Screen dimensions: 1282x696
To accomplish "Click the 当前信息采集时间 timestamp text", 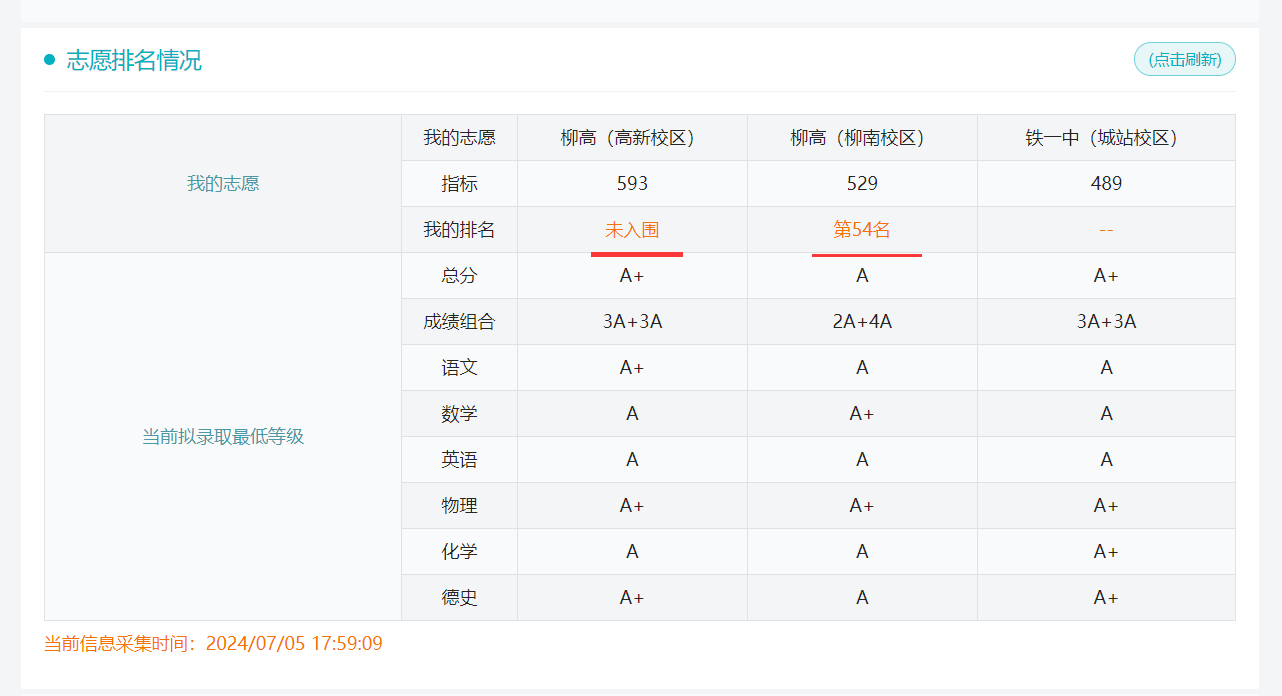I will pos(213,644).
